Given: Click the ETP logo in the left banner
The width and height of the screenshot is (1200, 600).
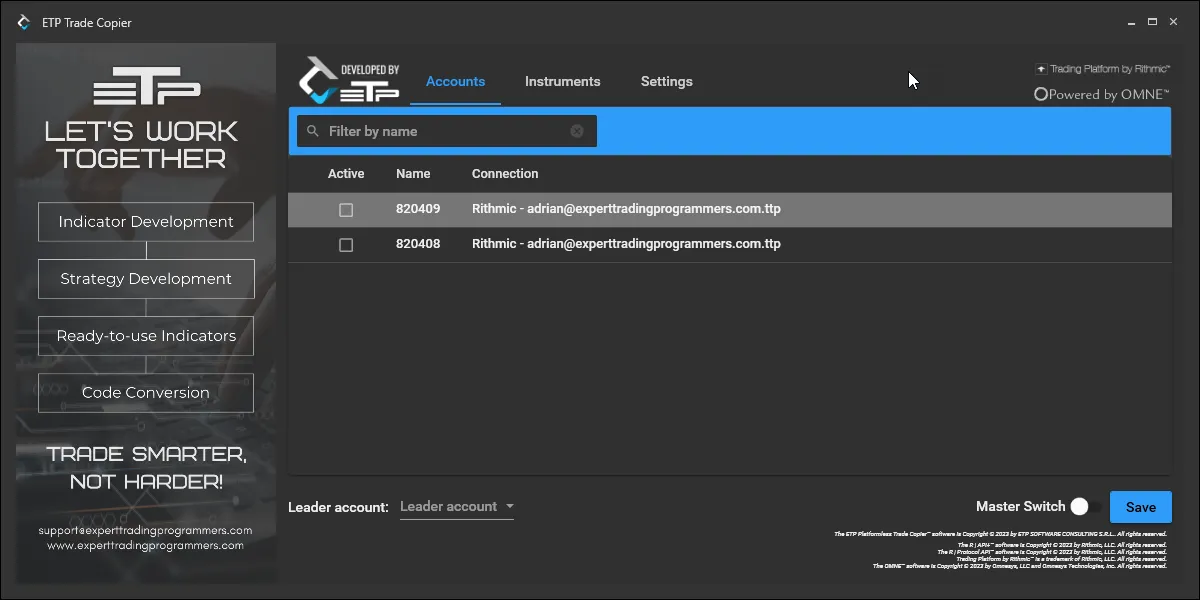Looking at the screenshot, I should tap(146, 86).
